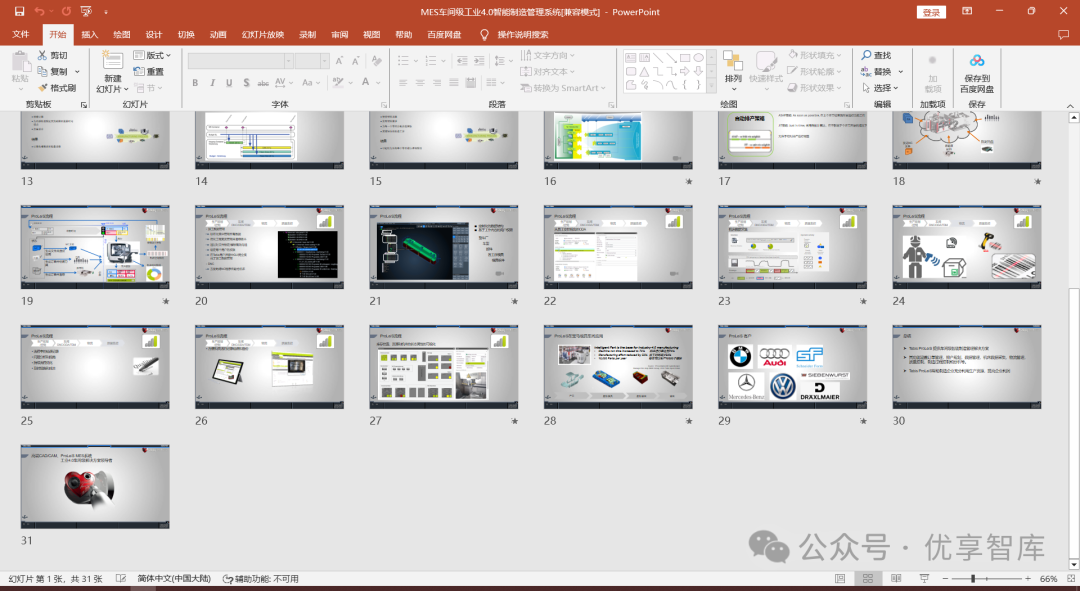Click the 转换为 SmartArt button
This screenshot has width=1080, height=591.
point(563,87)
